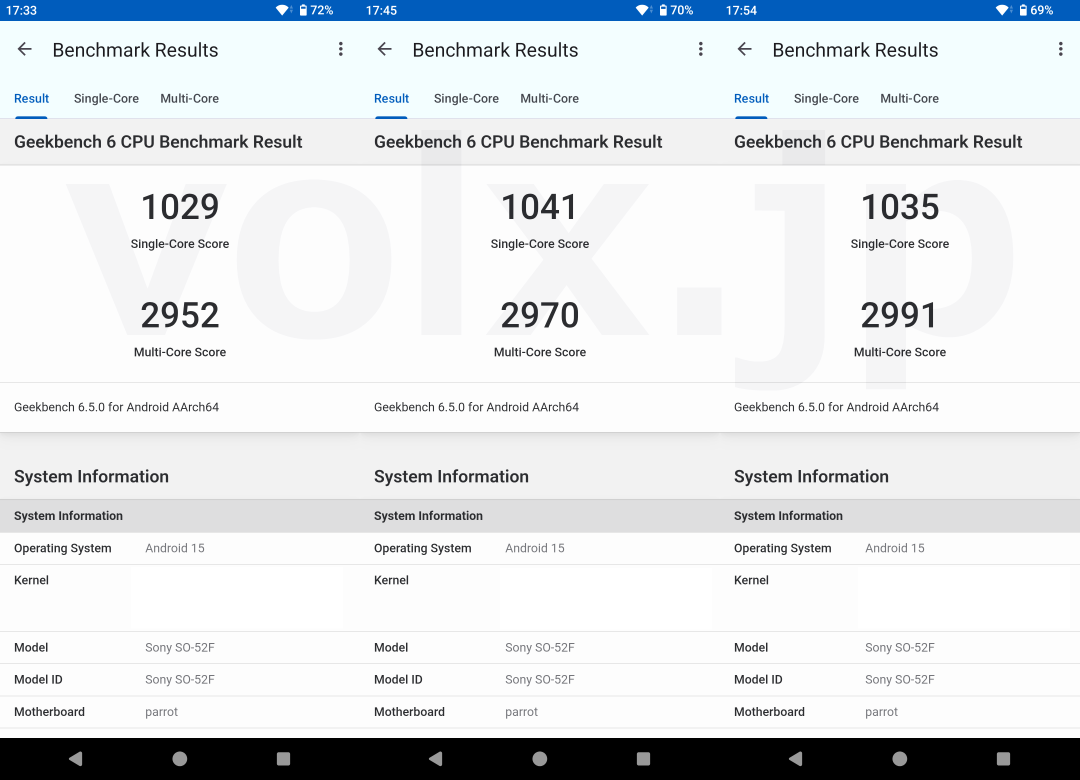Tap the back arrow in the 17:45 screen
1080x780 pixels.
click(x=385, y=50)
